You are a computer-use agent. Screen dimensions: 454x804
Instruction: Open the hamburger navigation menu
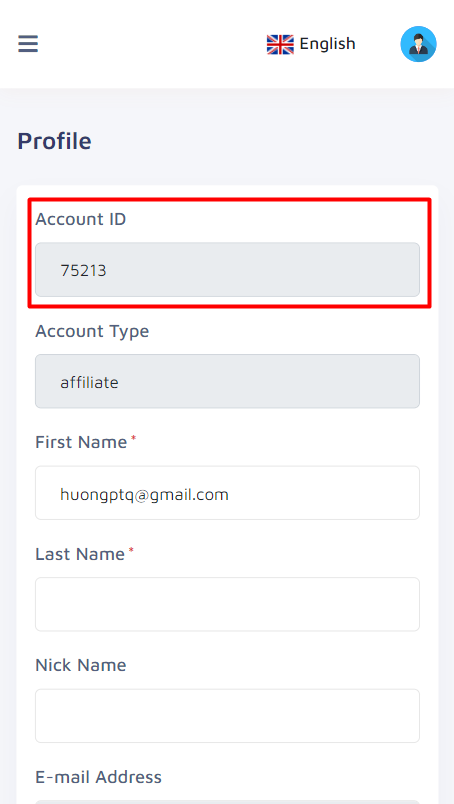[x=28, y=44]
